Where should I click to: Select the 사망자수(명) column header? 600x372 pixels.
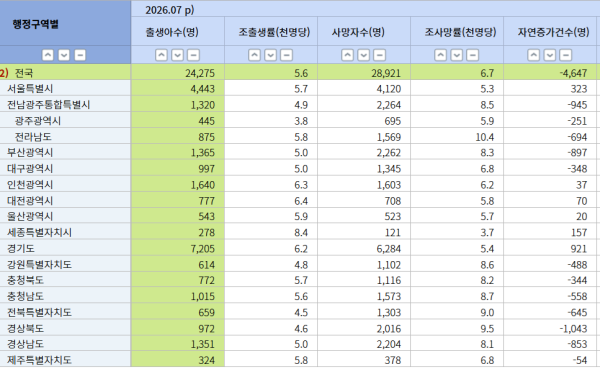[x=364, y=32]
